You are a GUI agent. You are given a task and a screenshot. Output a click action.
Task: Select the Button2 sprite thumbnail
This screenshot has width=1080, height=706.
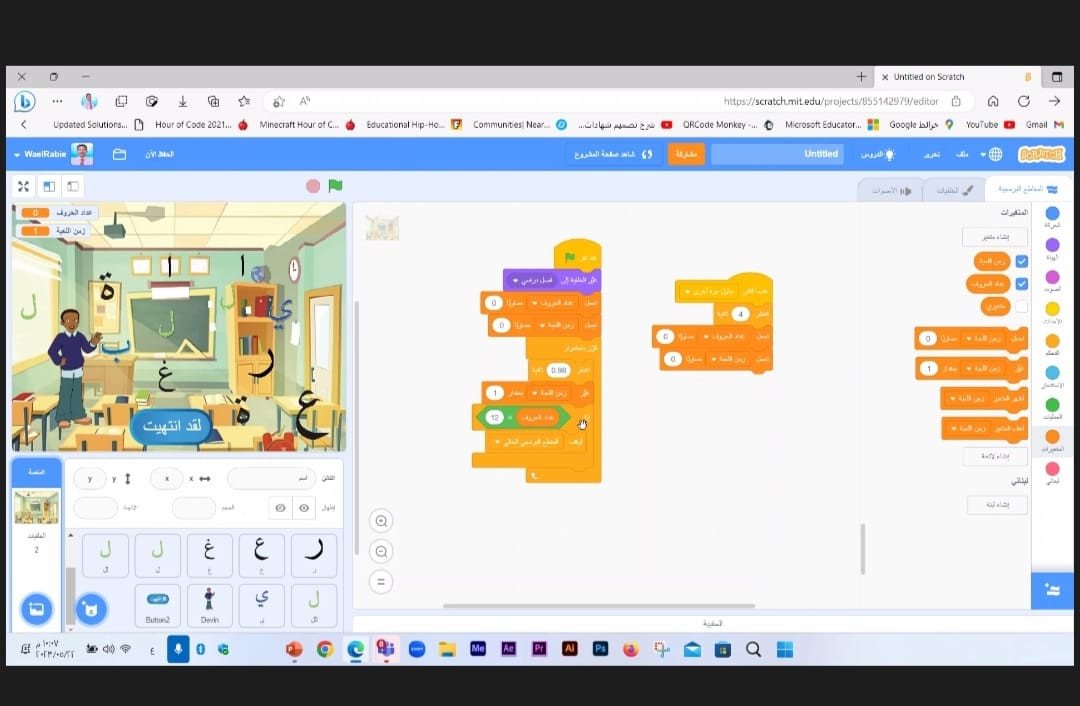pos(158,605)
